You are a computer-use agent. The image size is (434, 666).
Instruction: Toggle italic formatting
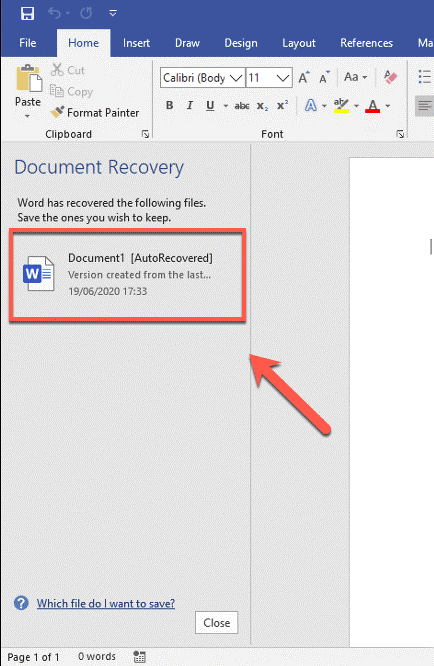click(x=189, y=105)
